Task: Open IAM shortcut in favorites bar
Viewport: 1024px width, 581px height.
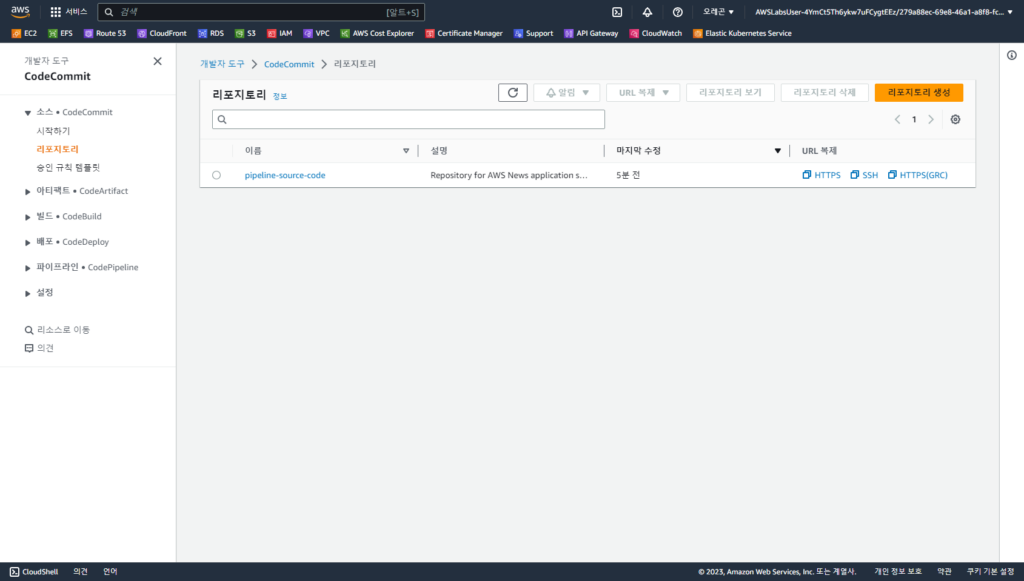Action: click(x=280, y=33)
